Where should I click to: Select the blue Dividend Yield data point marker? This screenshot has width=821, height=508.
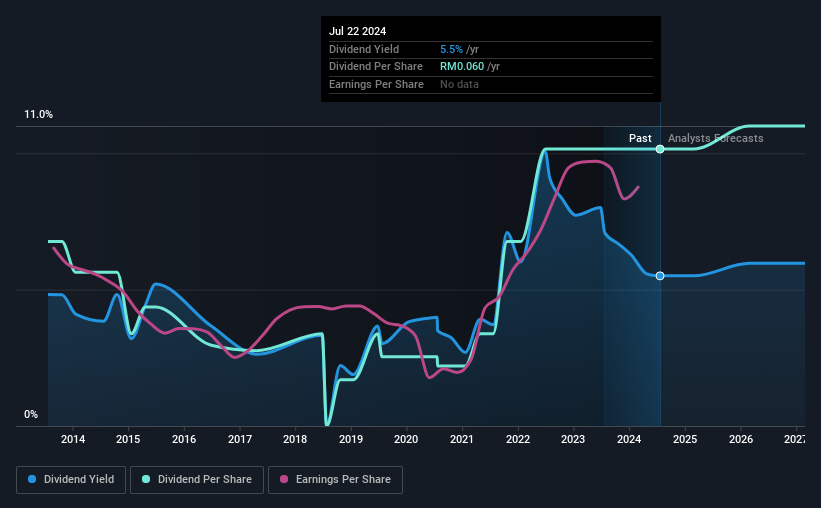pyautogui.click(x=660, y=276)
